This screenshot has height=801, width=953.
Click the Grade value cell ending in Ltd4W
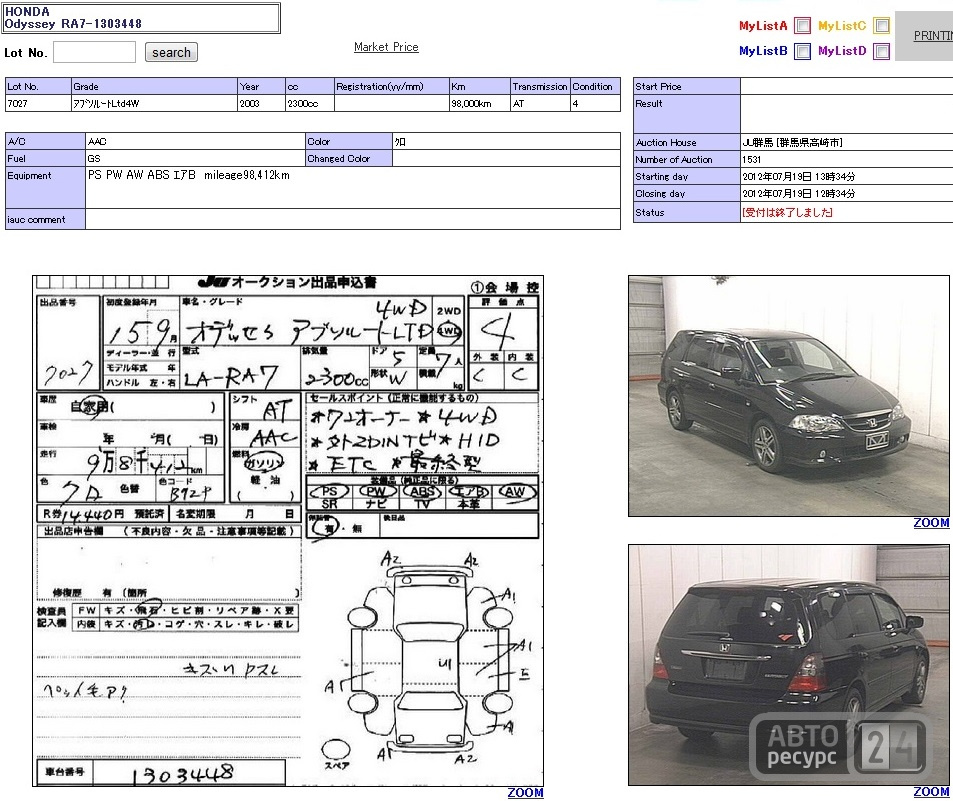tap(154, 103)
